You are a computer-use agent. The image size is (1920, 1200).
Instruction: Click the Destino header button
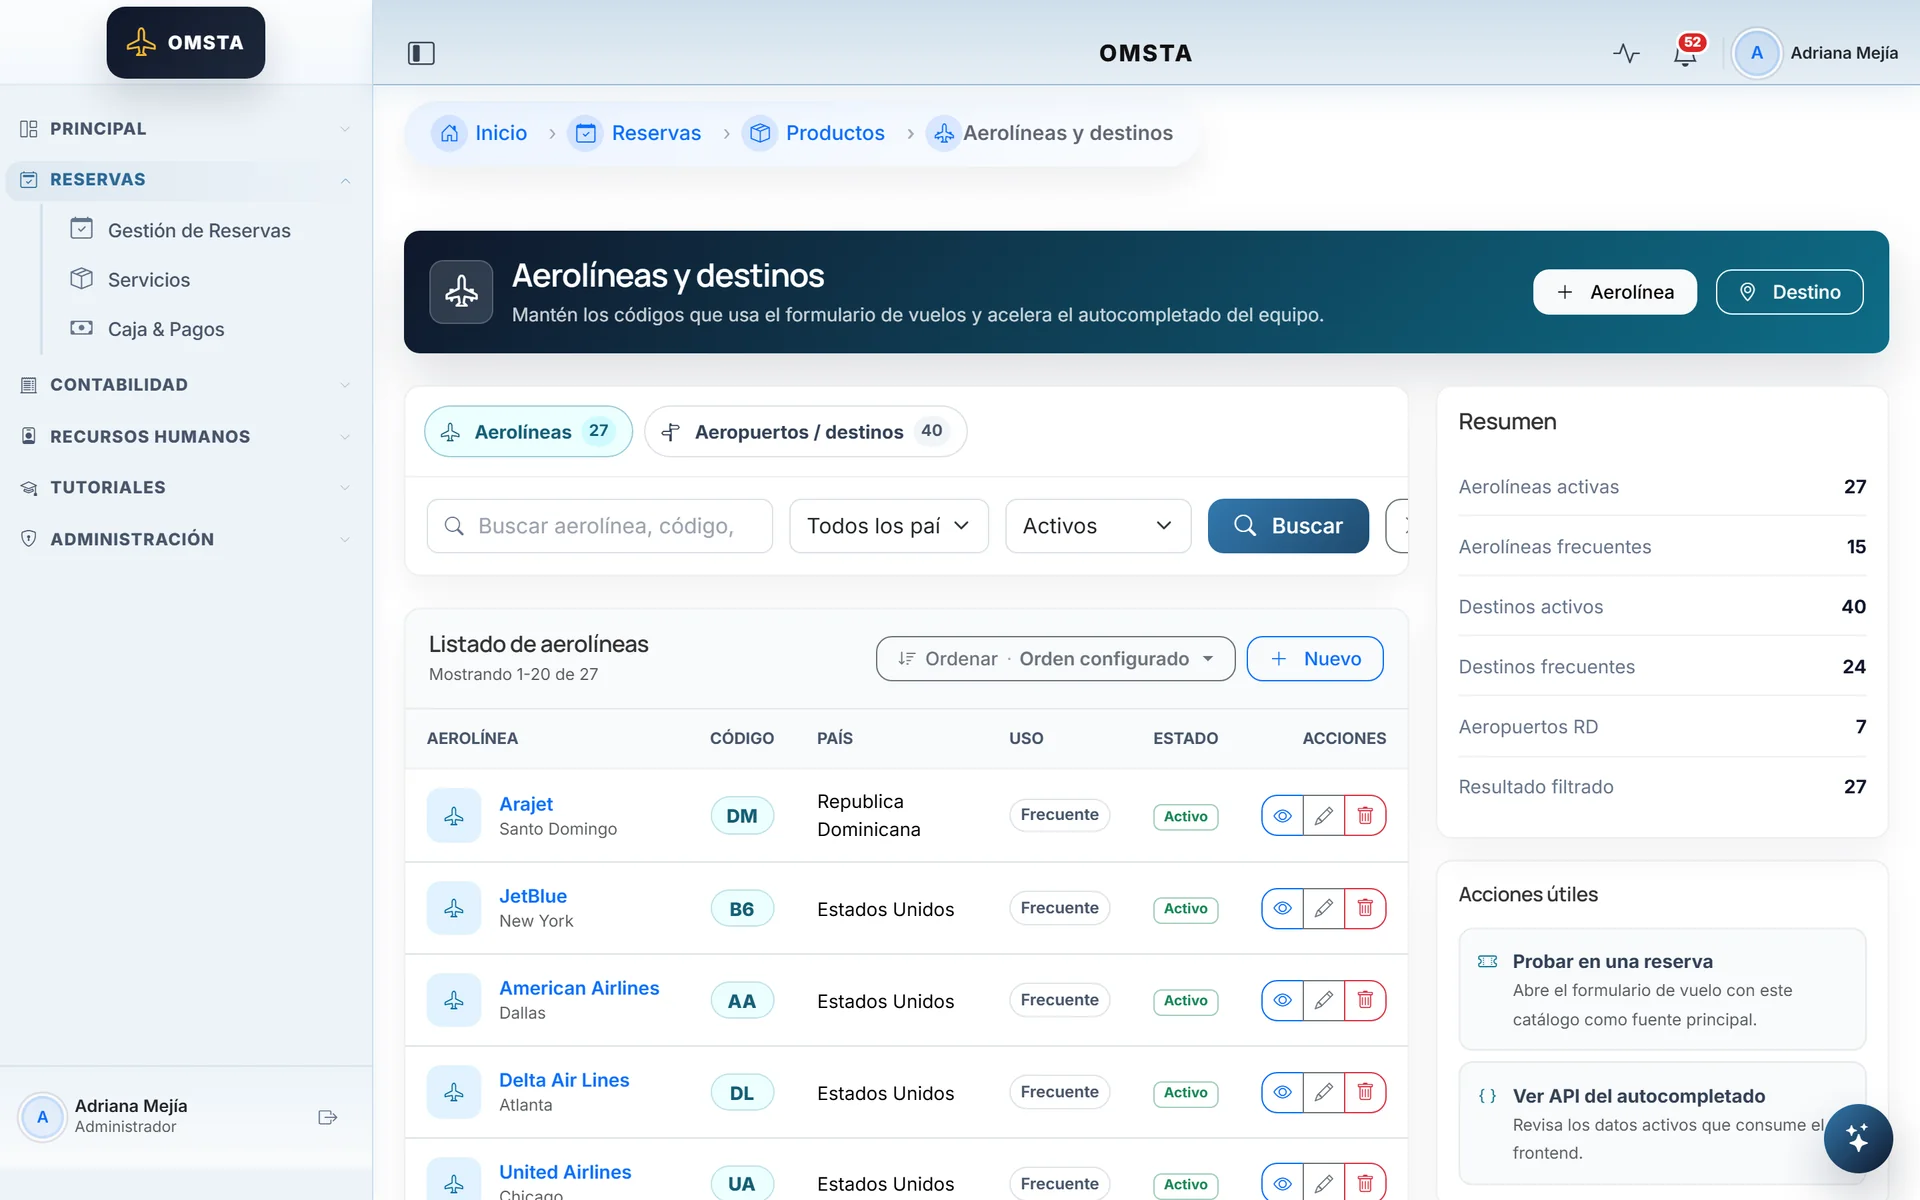[x=1790, y=292]
